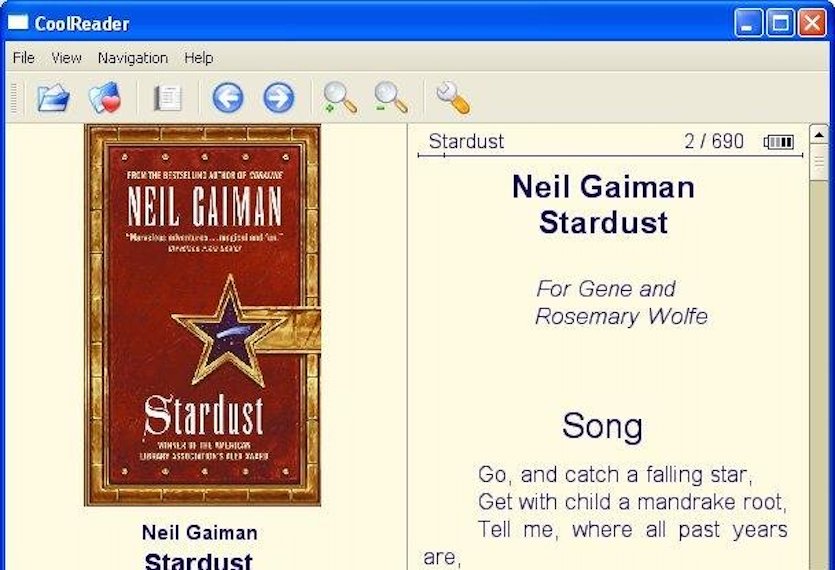Click the Stardust book cover image

point(203,315)
